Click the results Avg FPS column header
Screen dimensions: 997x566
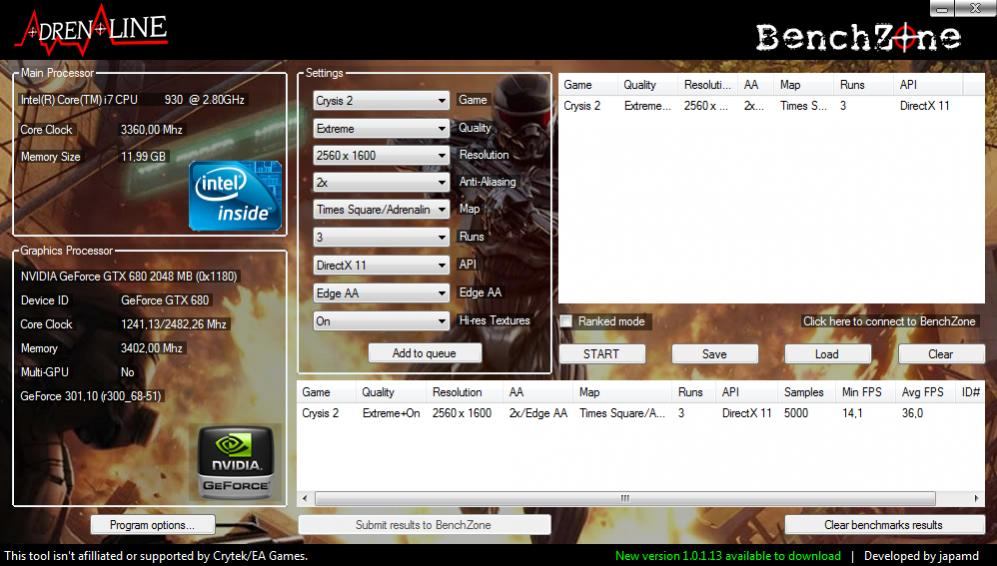(x=925, y=392)
